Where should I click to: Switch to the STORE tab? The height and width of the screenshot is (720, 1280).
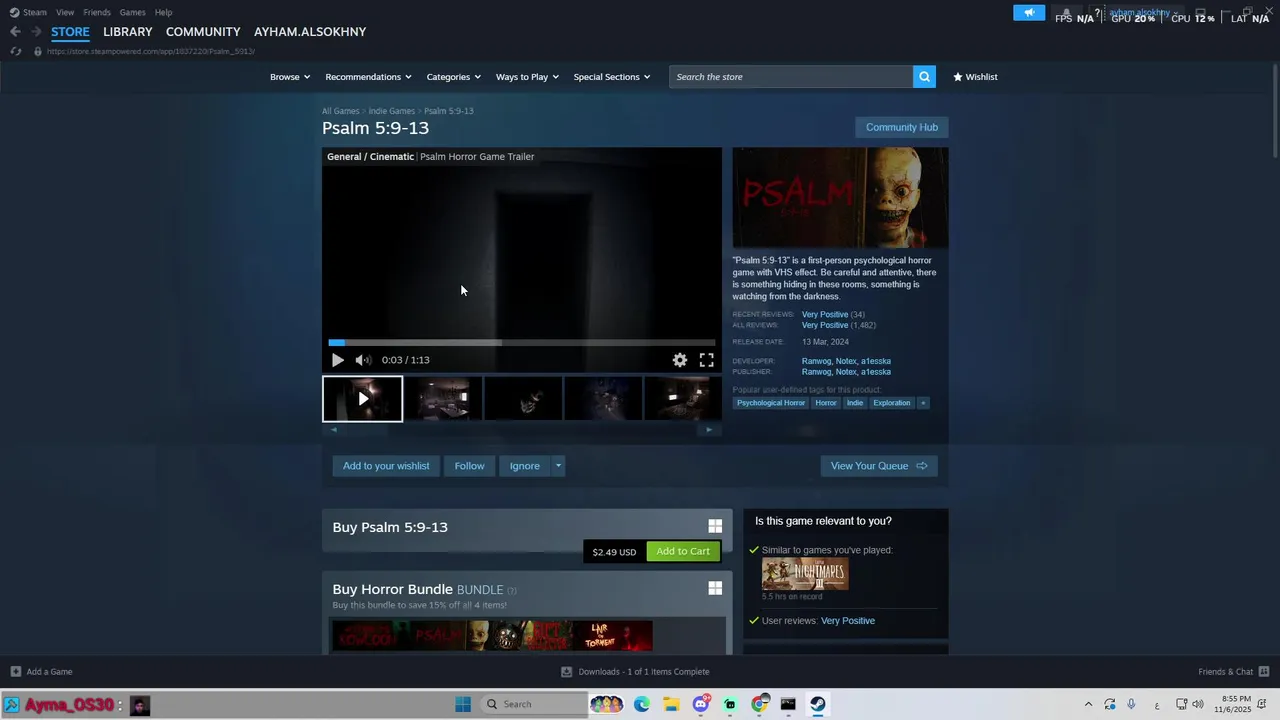70,32
